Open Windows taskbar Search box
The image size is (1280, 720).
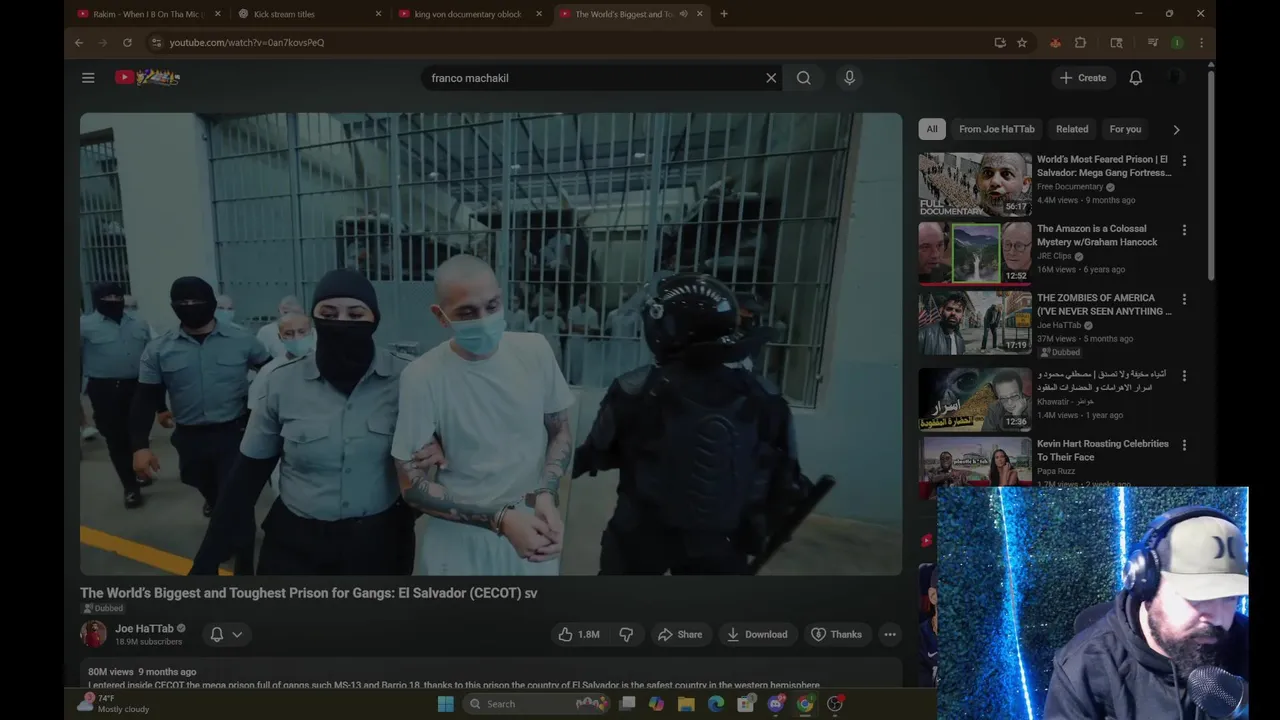click(x=538, y=704)
